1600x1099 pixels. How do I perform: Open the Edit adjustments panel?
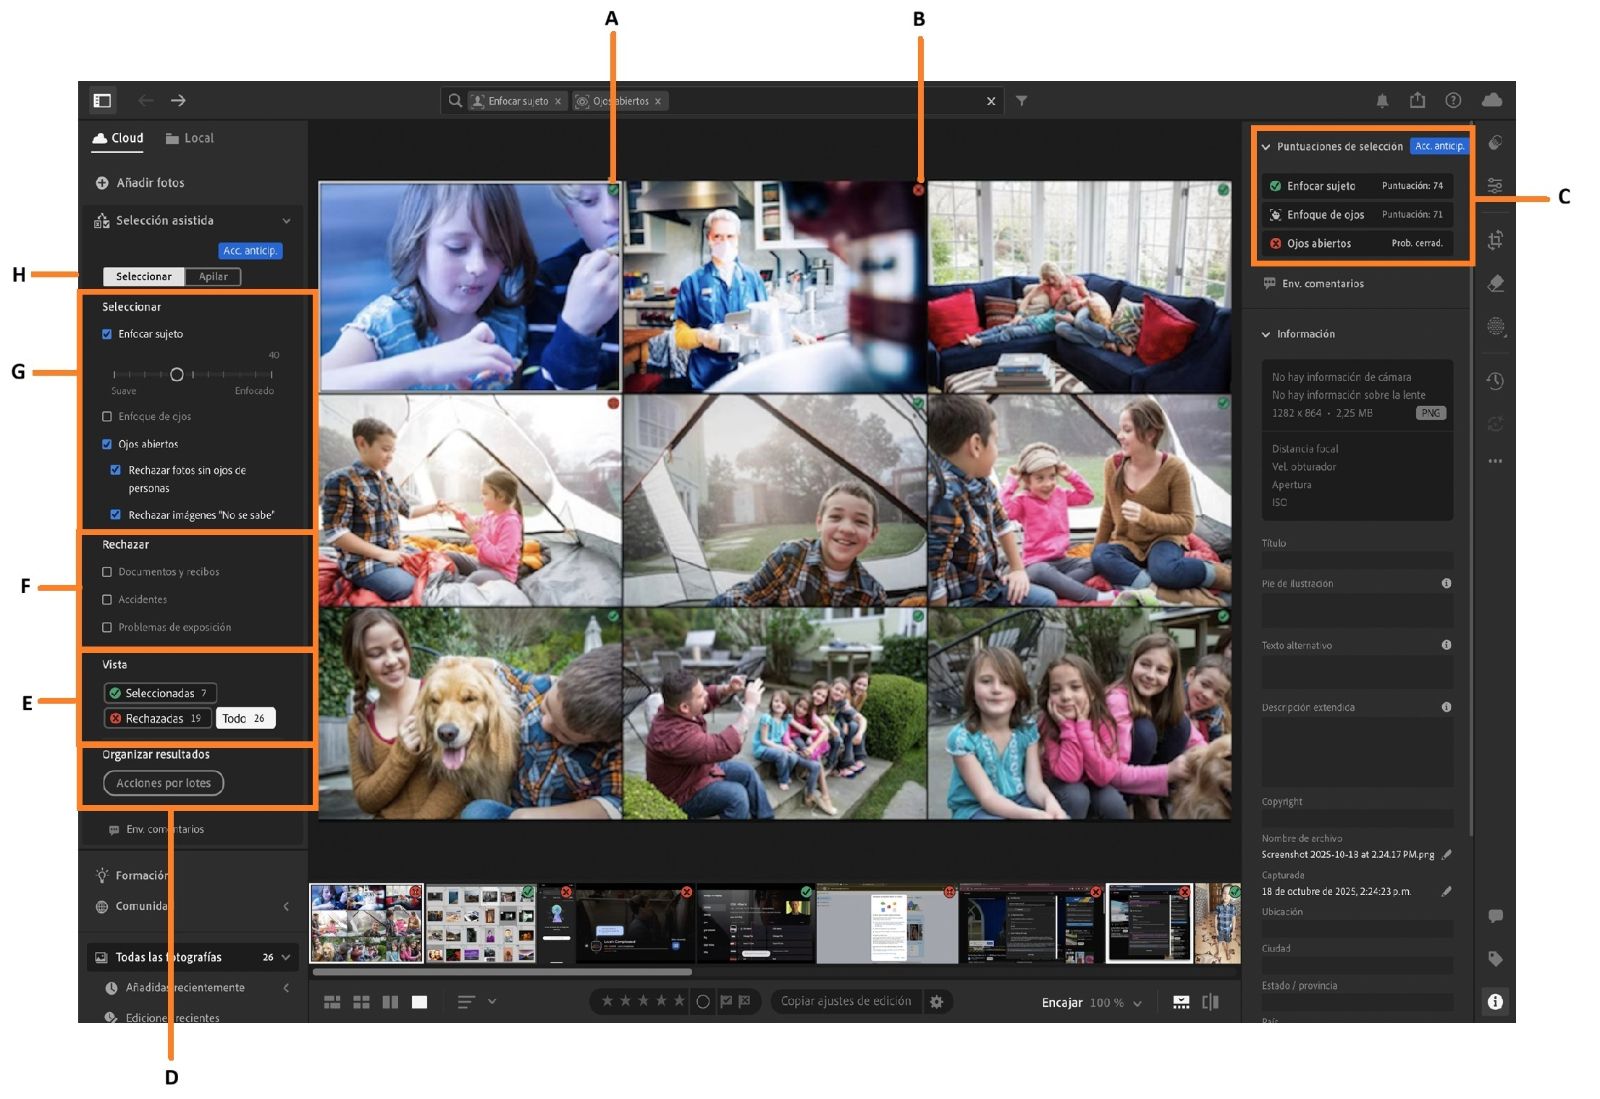tap(1496, 184)
